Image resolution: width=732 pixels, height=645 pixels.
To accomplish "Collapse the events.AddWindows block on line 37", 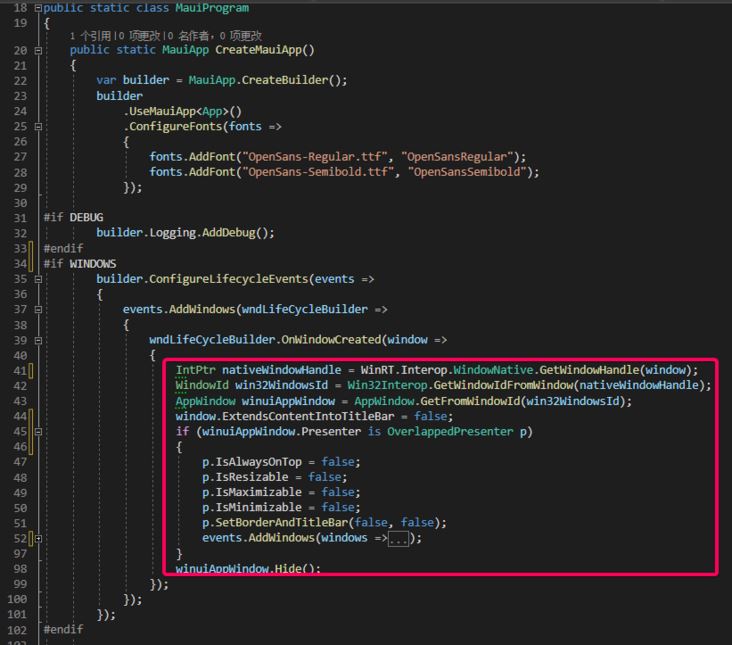I will pyautogui.click(x=38, y=310).
